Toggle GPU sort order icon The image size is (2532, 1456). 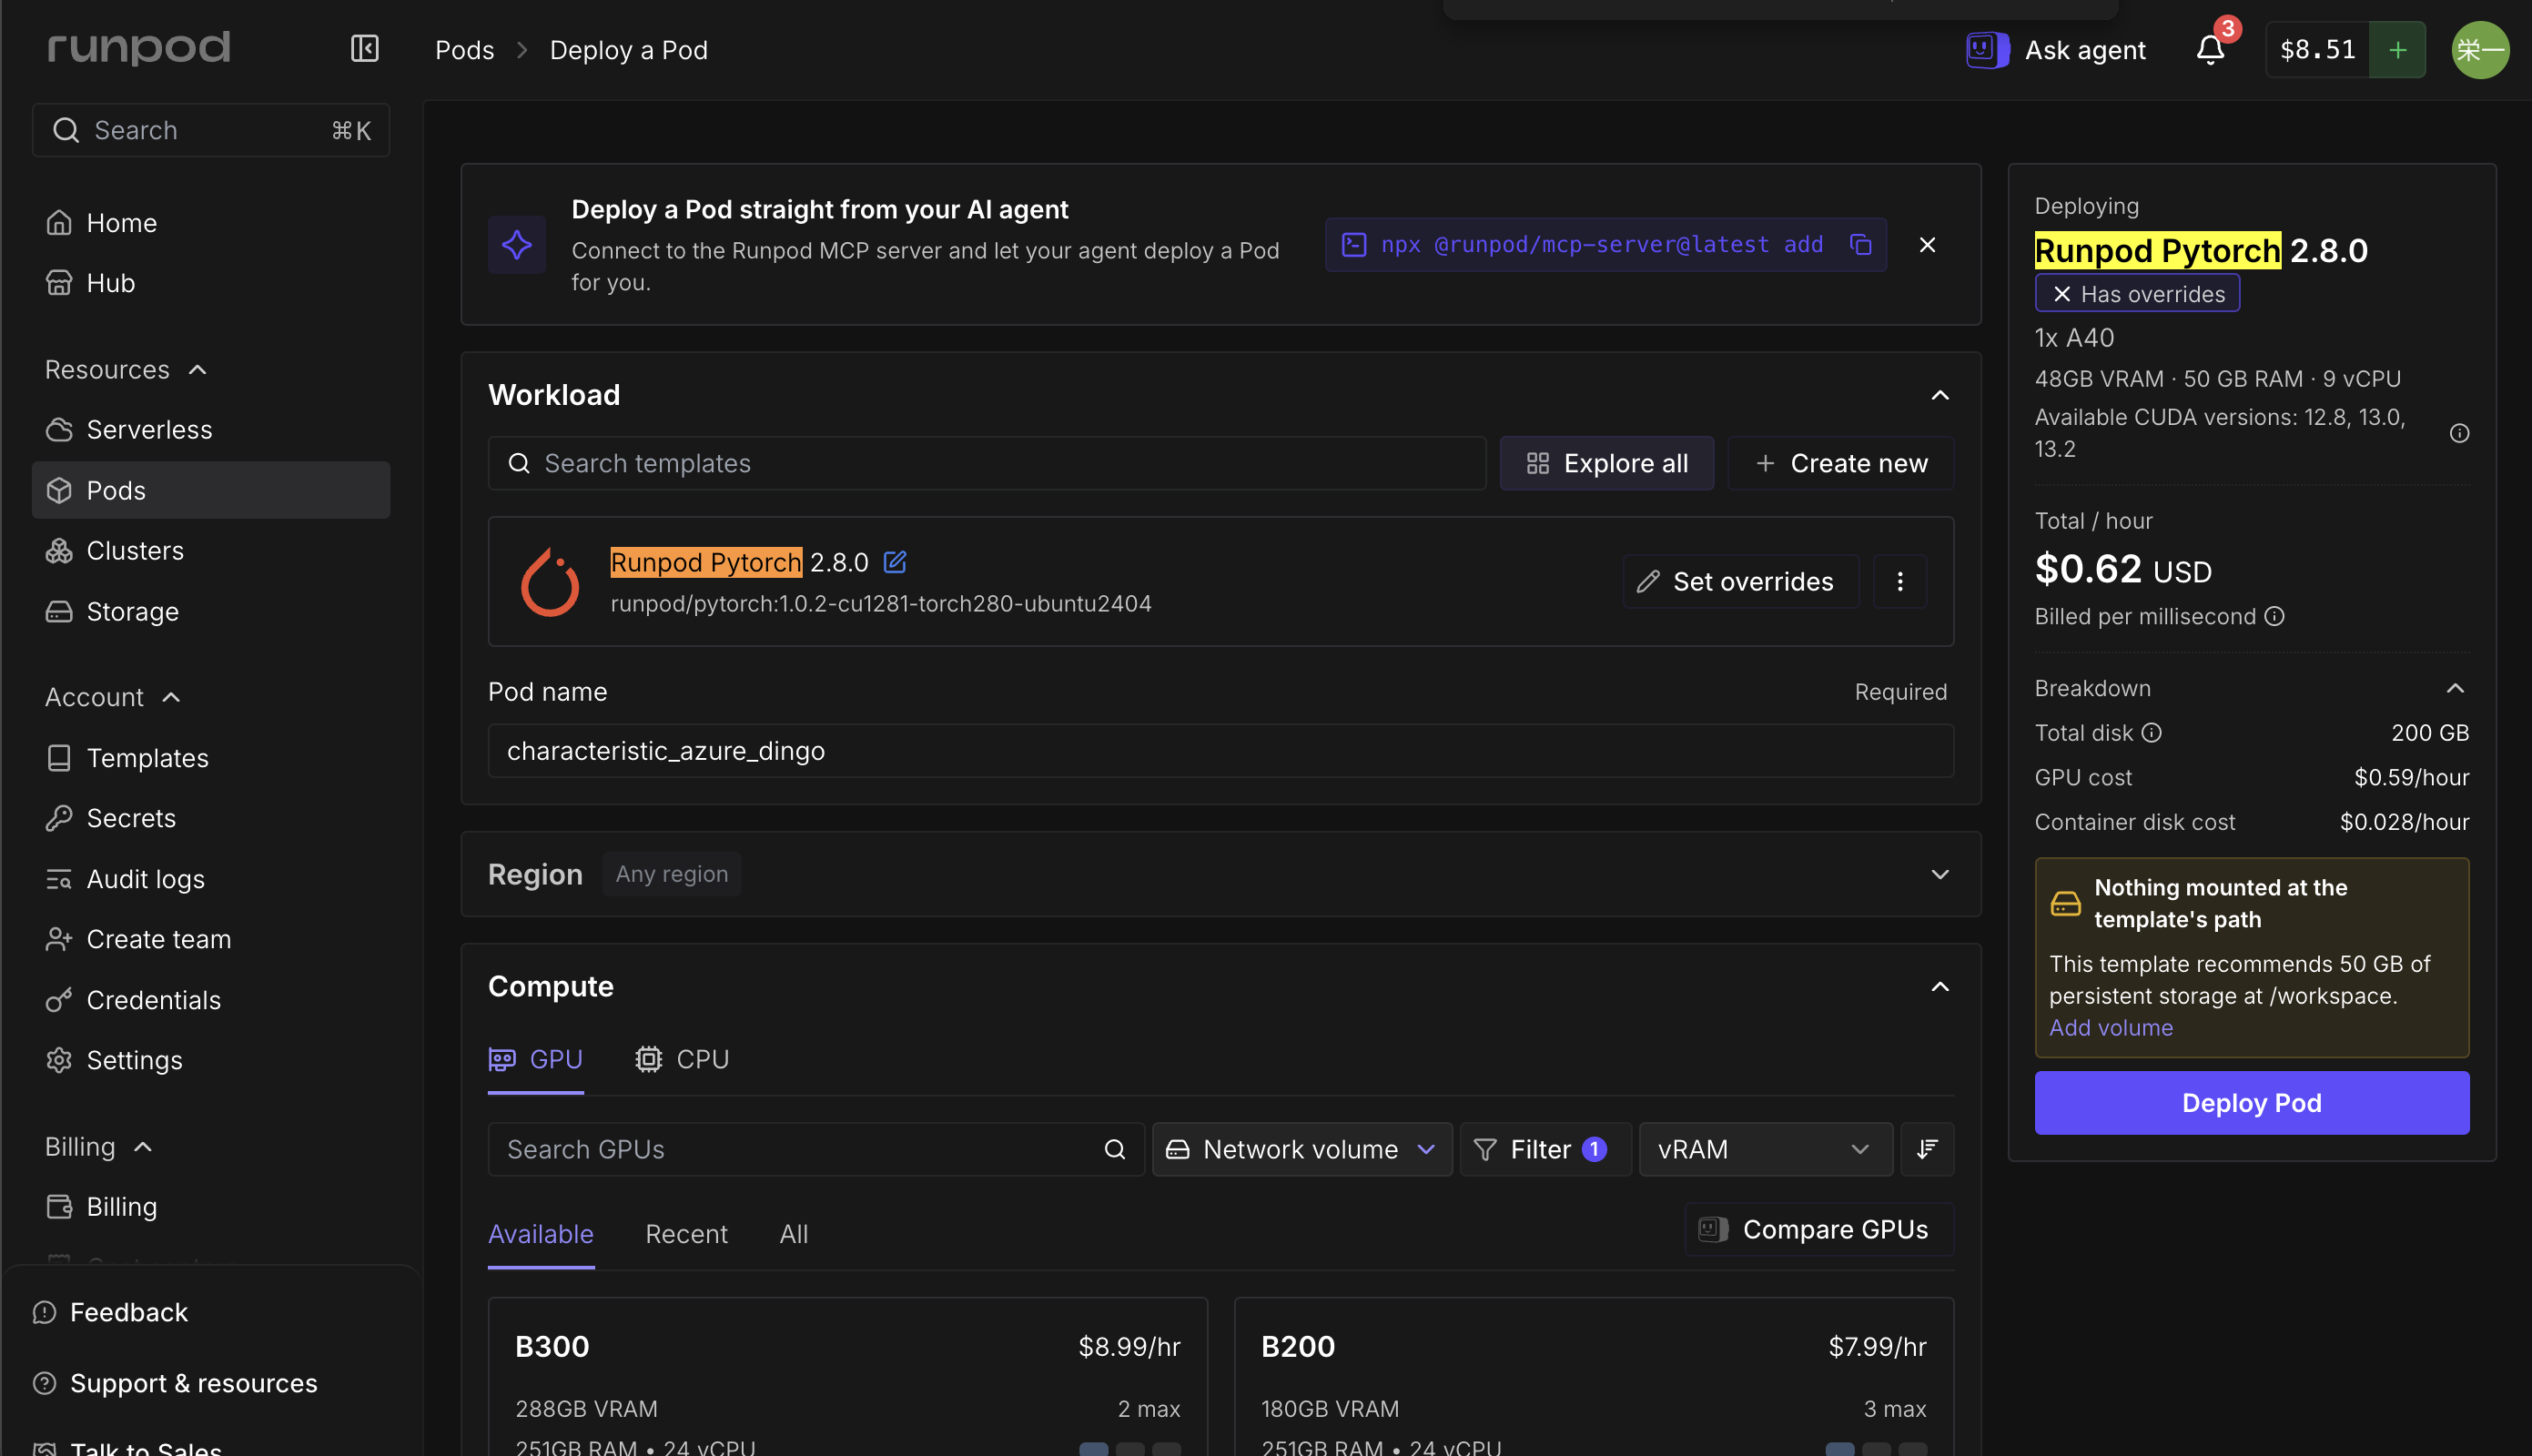(x=1926, y=1149)
